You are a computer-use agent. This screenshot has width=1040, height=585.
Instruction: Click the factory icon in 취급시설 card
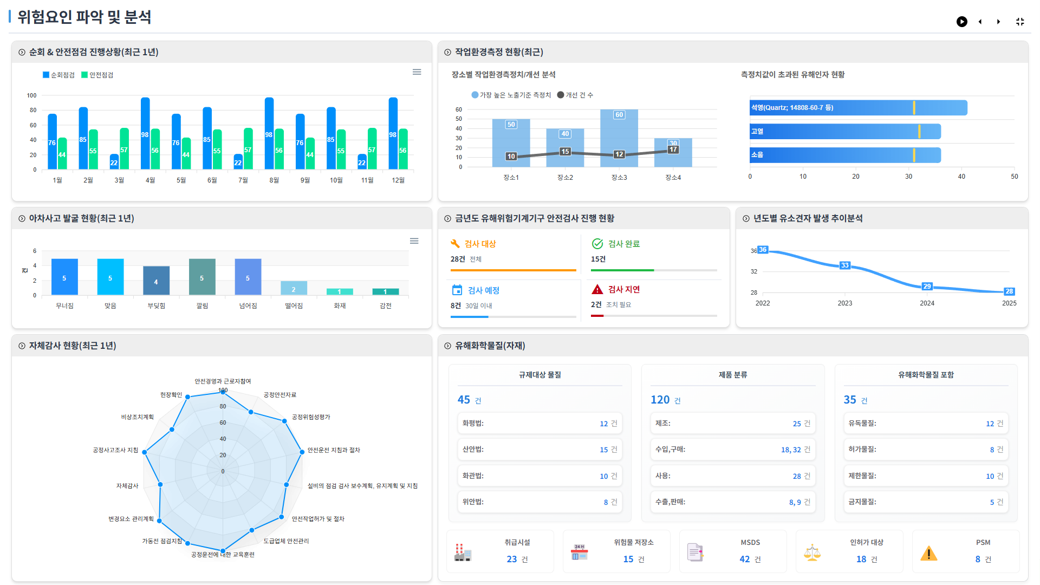click(x=462, y=552)
